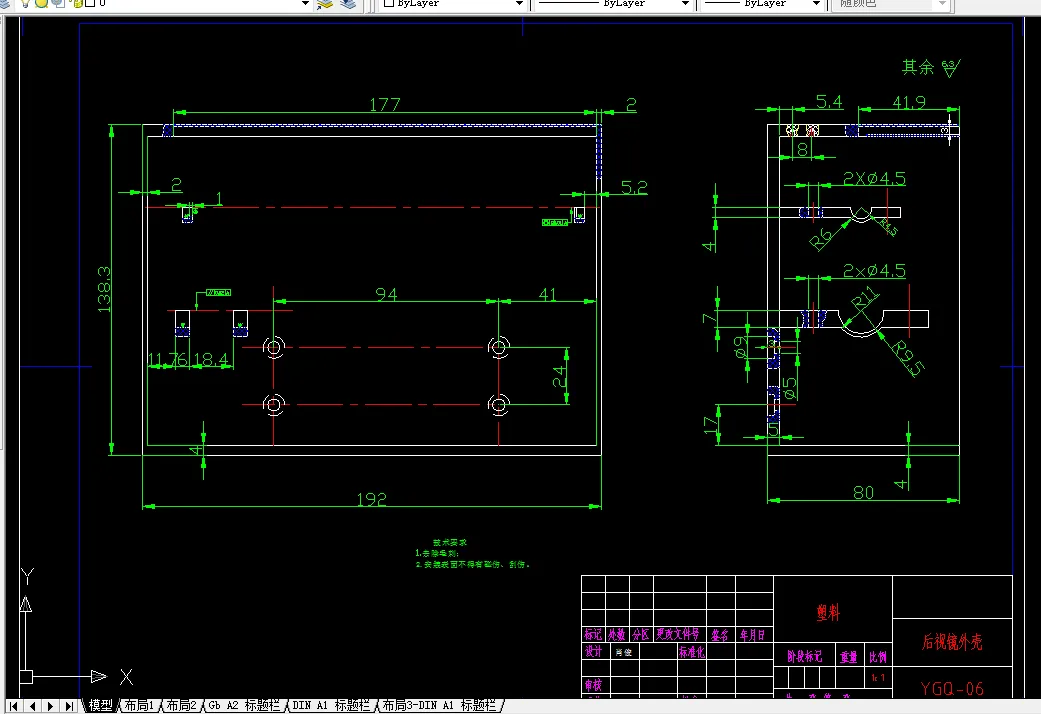Viewport: 1041px width, 714px height.
Task: Click the layer previous icon
Action: [x=349, y=4]
